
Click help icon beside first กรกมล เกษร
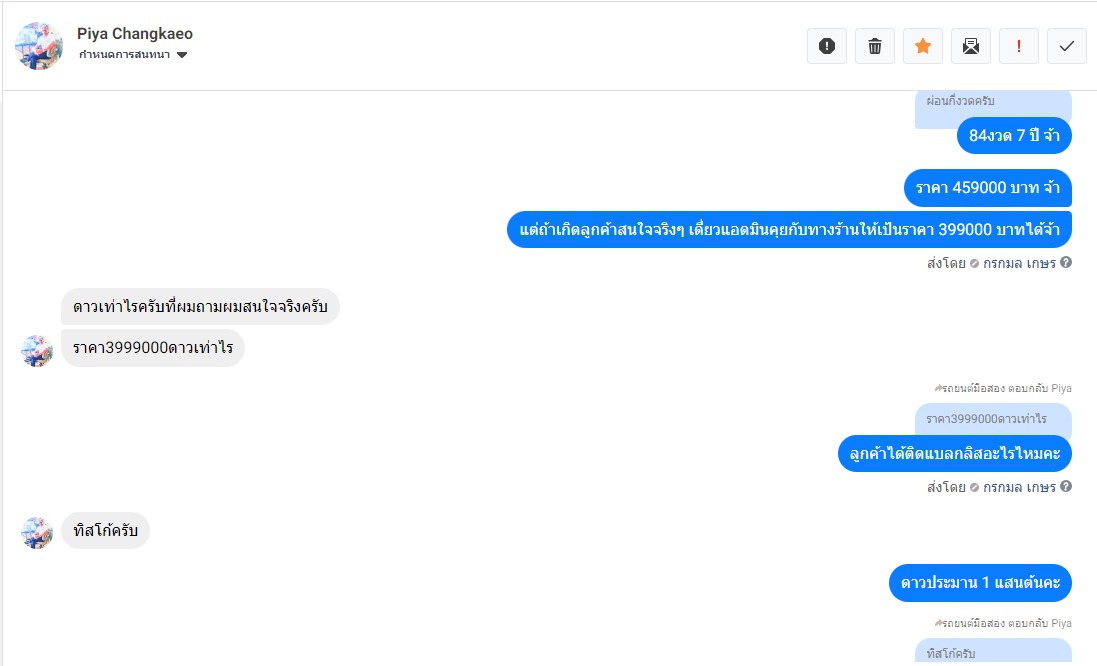click(1066, 263)
